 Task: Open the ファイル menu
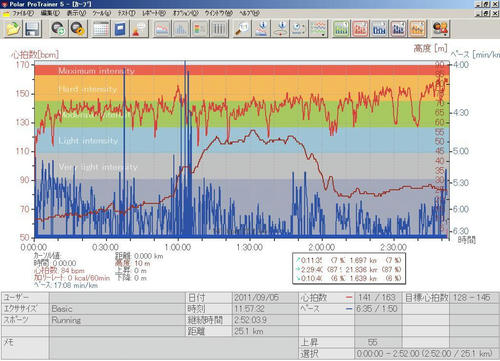click(x=22, y=13)
